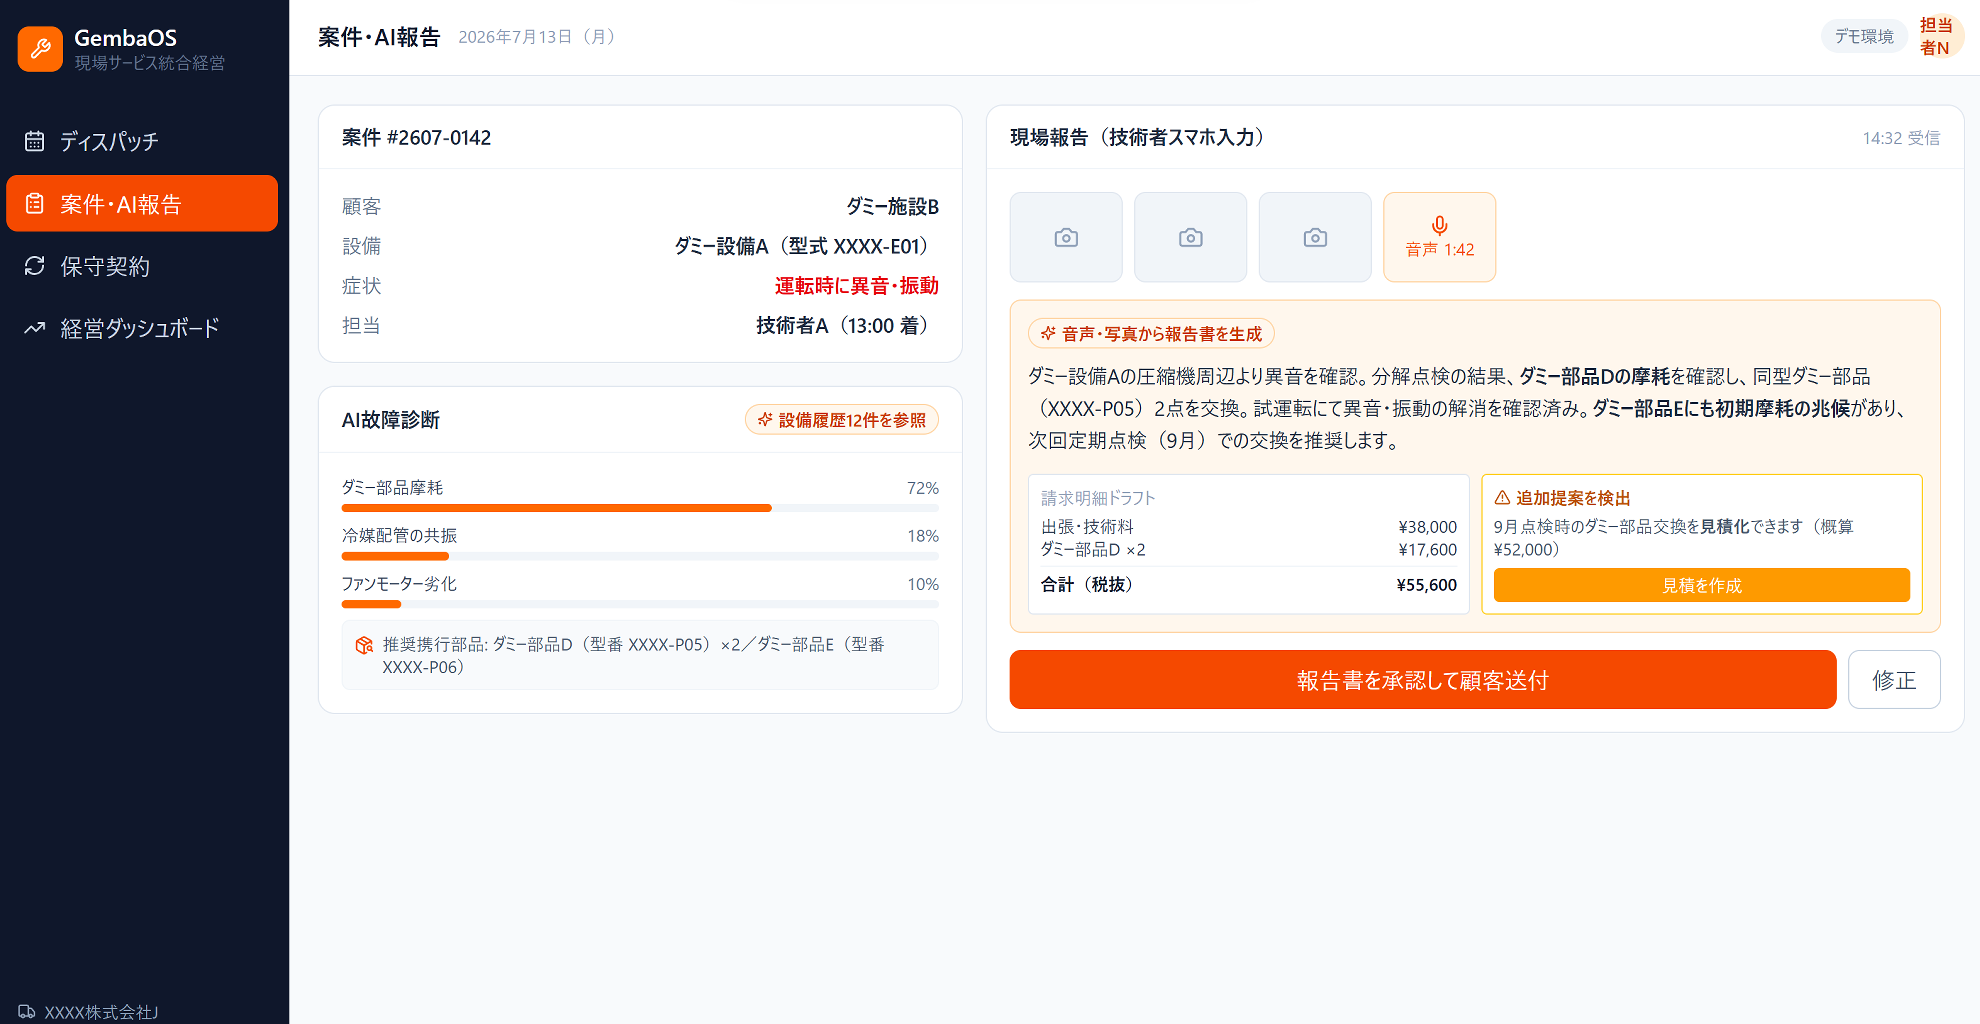Click the ダミー部品D ×2 ¥17,600 line
Image resolution: width=1980 pixels, height=1024 pixels.
(x=1248, y=550)
